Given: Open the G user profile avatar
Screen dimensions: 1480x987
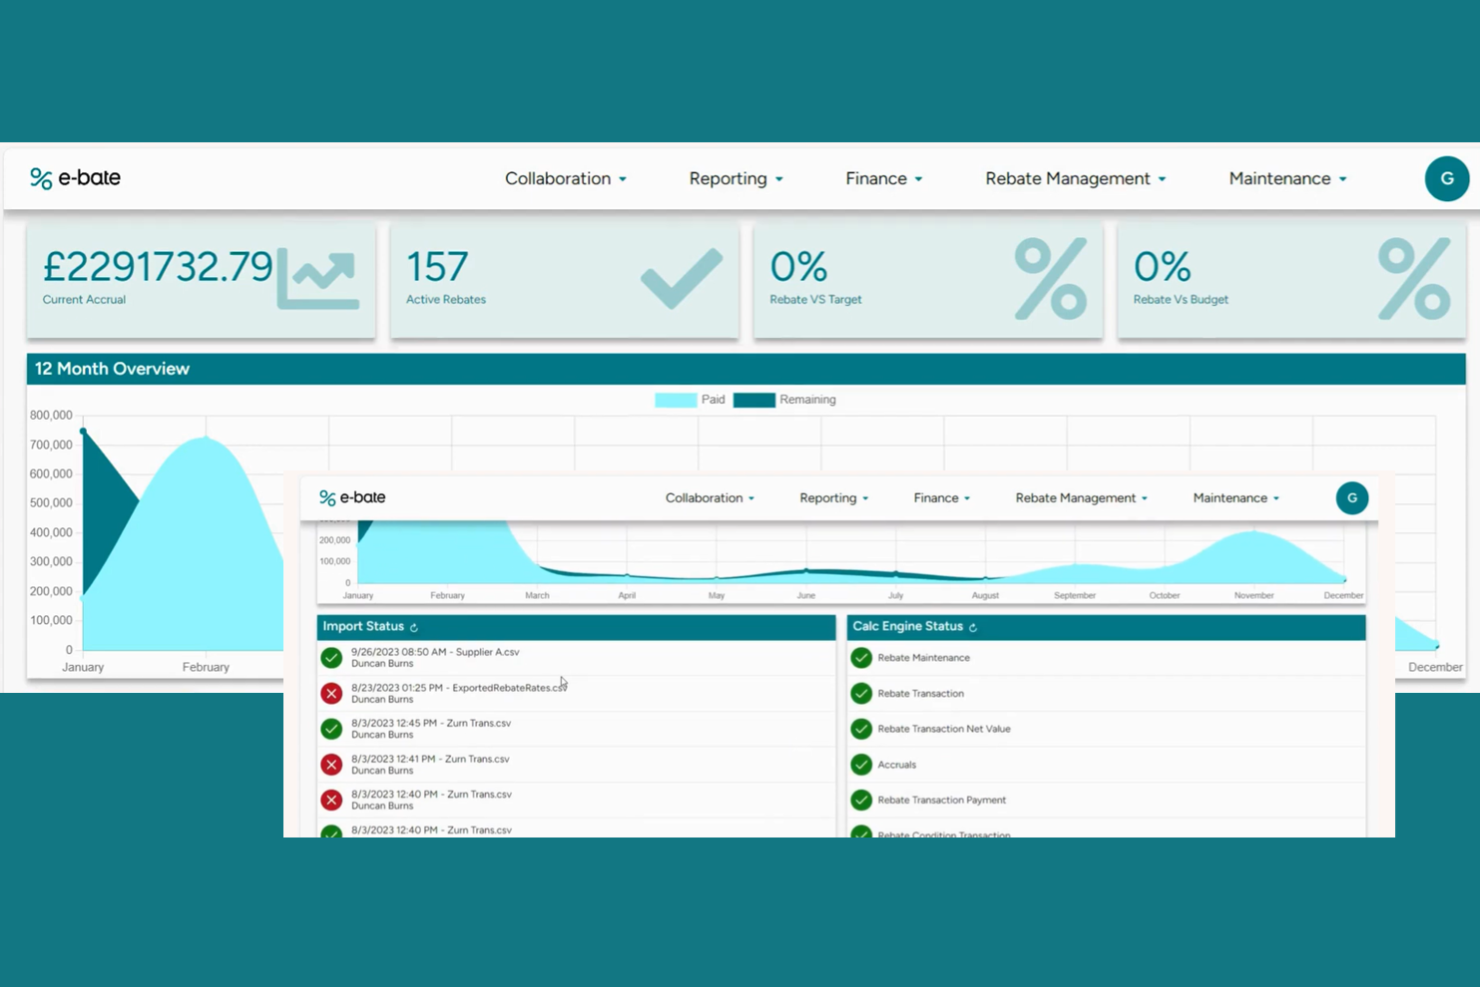Looking at the screenshot, I should coord(1447,178).
